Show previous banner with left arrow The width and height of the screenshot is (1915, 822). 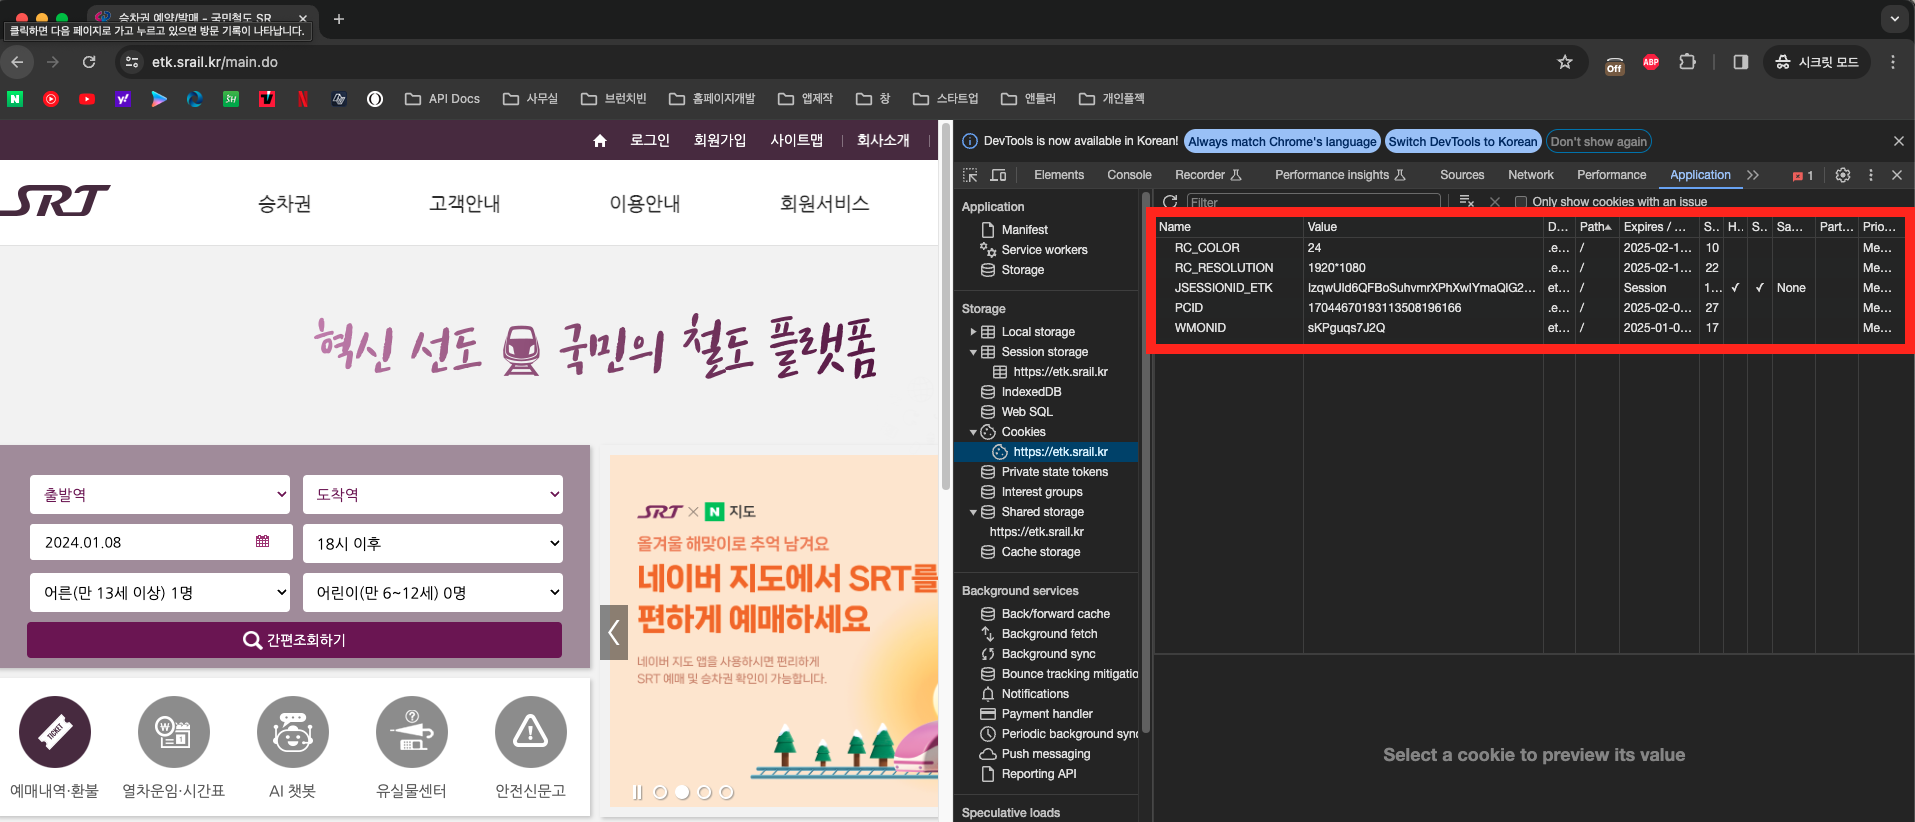tap(614, 632)
